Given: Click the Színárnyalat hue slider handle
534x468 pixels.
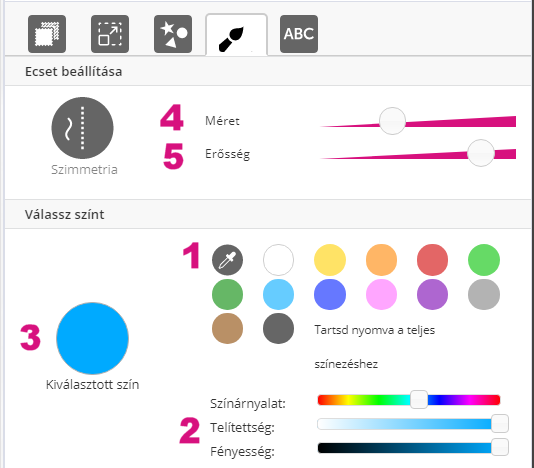Looking at the screenshot, I should pos(419,400).
